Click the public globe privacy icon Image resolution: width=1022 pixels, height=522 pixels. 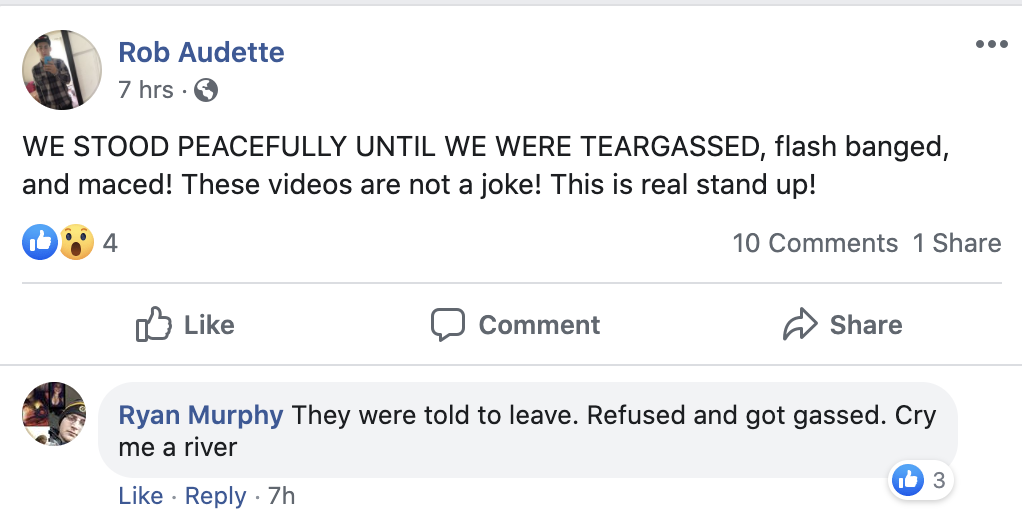(206, 90)
